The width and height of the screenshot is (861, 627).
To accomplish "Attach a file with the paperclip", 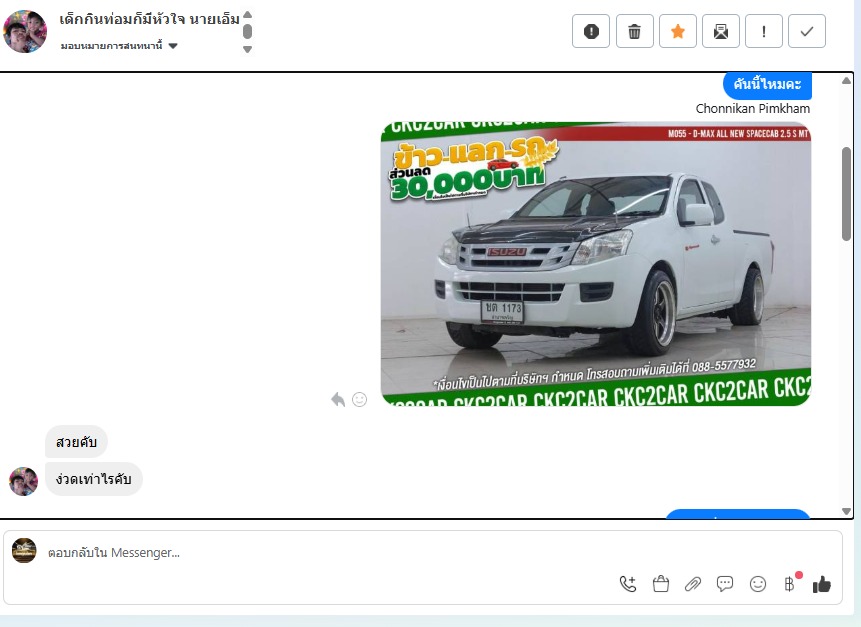I will tap(693, 584).
